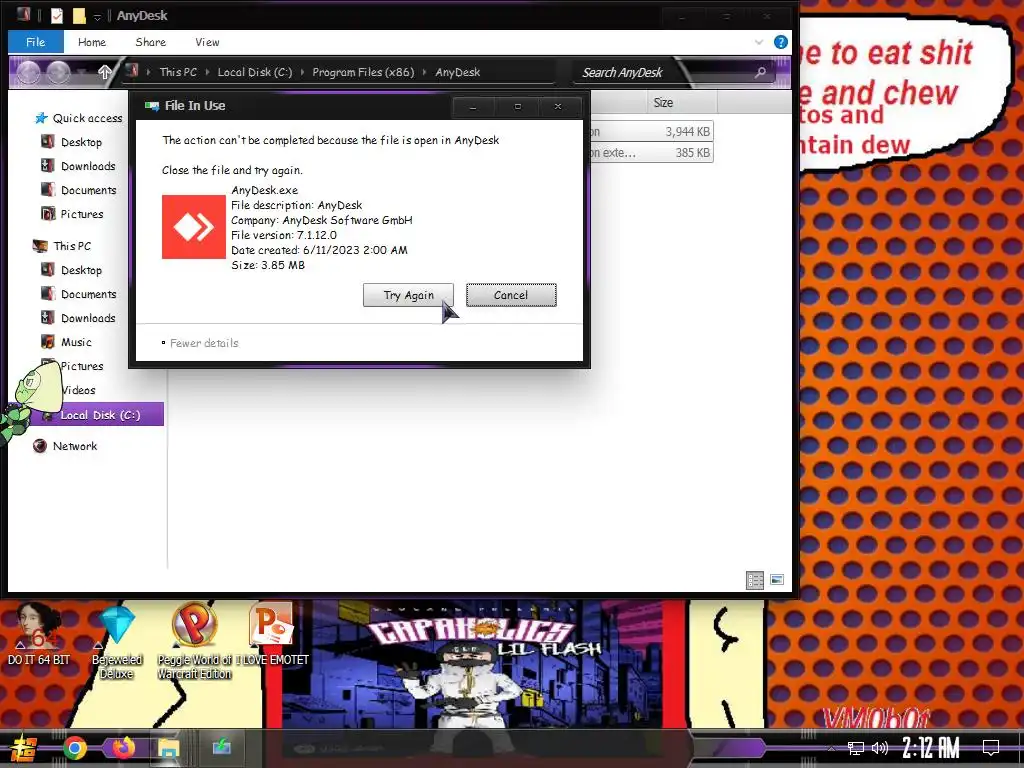
Task: Select Network in navigation pane
Action: tap(74, 446)
